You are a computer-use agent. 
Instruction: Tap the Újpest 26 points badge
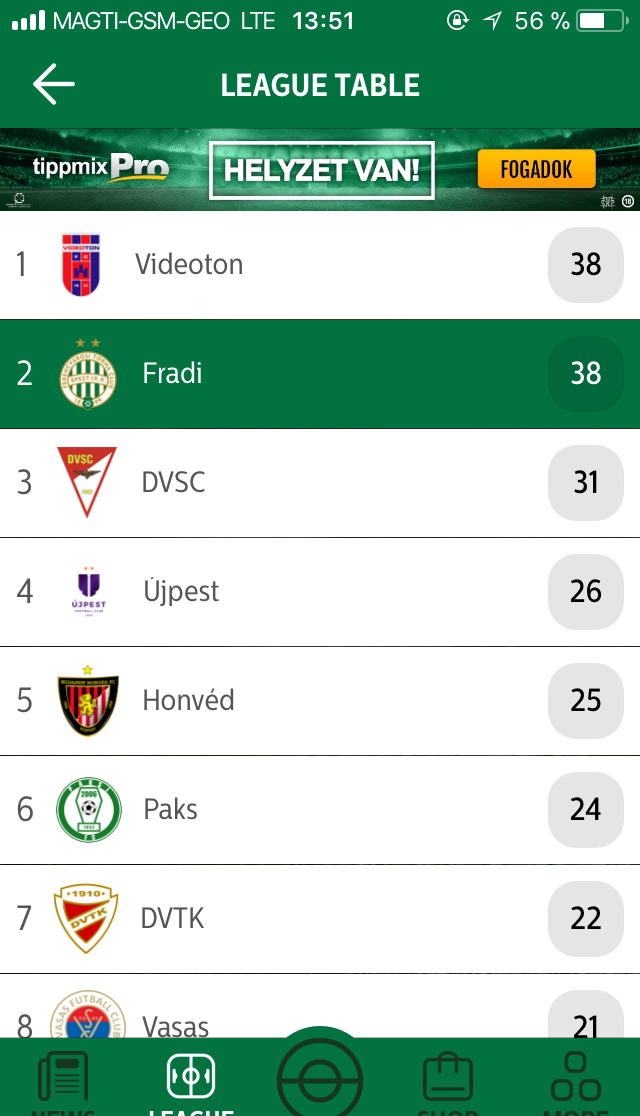[586, 591]
